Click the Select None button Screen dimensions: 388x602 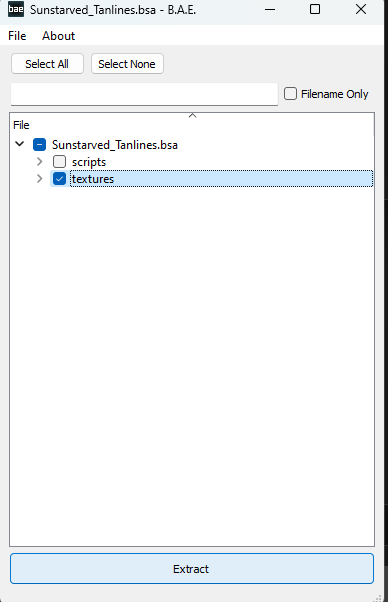tap(127, 64)
